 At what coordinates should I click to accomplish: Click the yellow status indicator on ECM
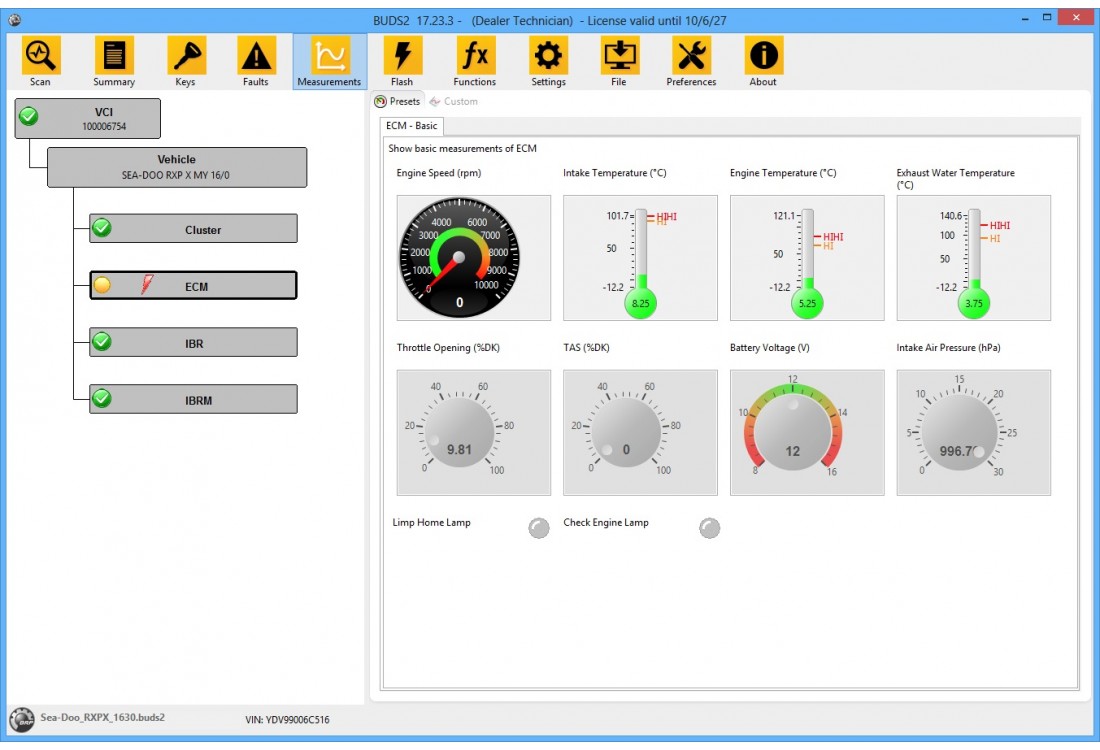point(100,284)
